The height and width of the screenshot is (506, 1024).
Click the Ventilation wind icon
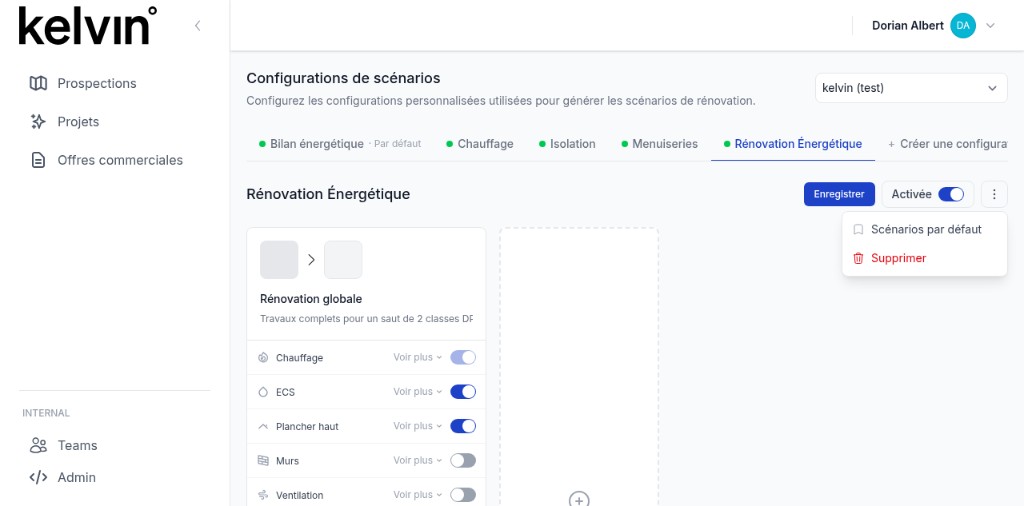pos(263,495)
